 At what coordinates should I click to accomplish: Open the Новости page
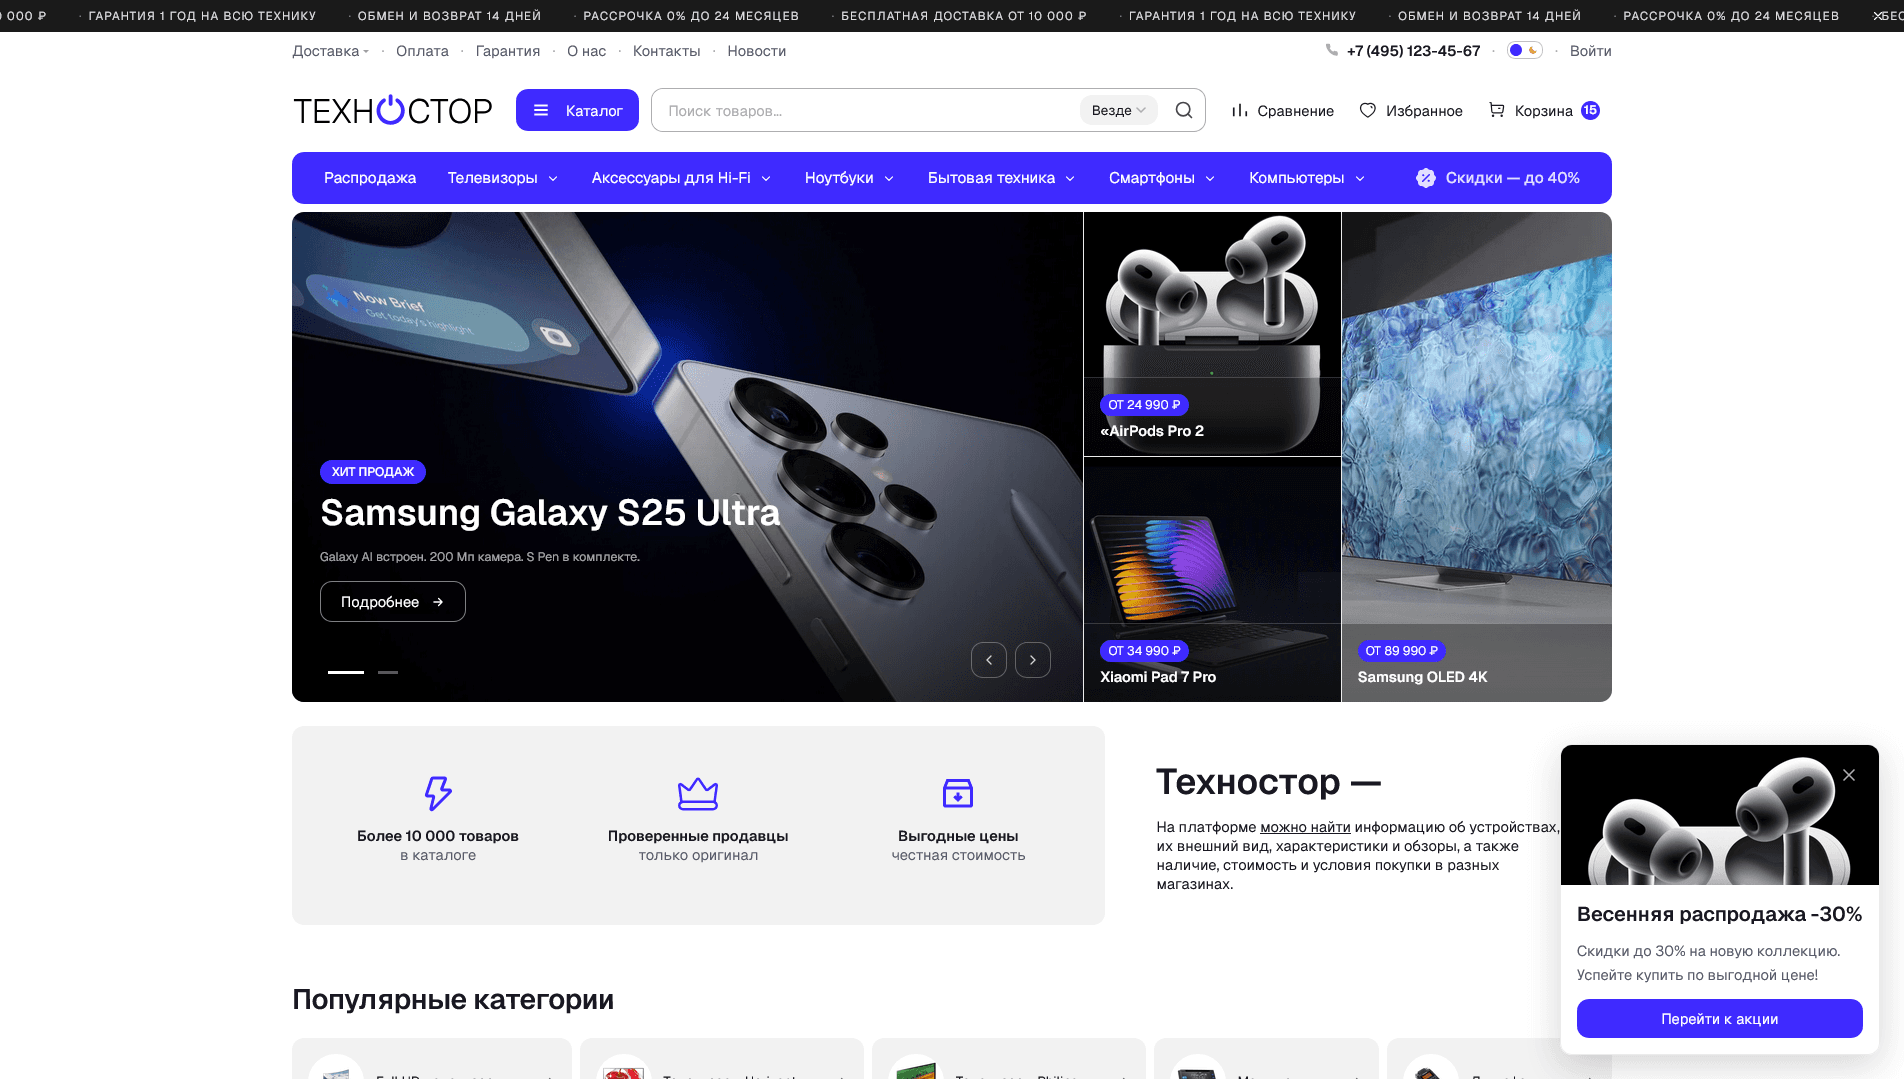pyautogui.click(x=757, y=51)
